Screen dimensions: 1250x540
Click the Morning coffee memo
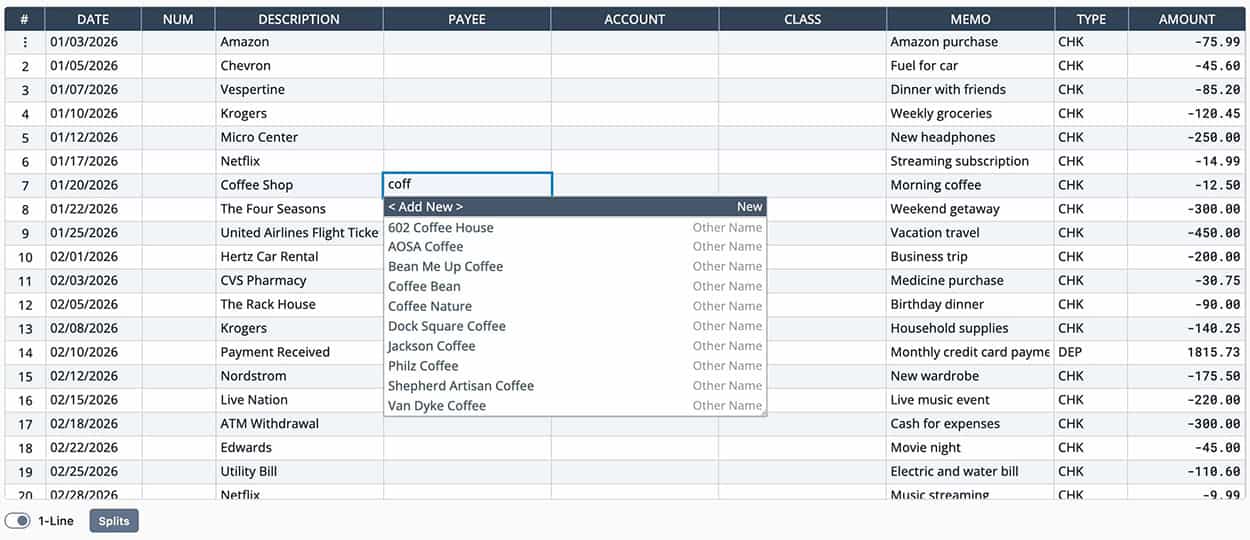tap(970, 185)
